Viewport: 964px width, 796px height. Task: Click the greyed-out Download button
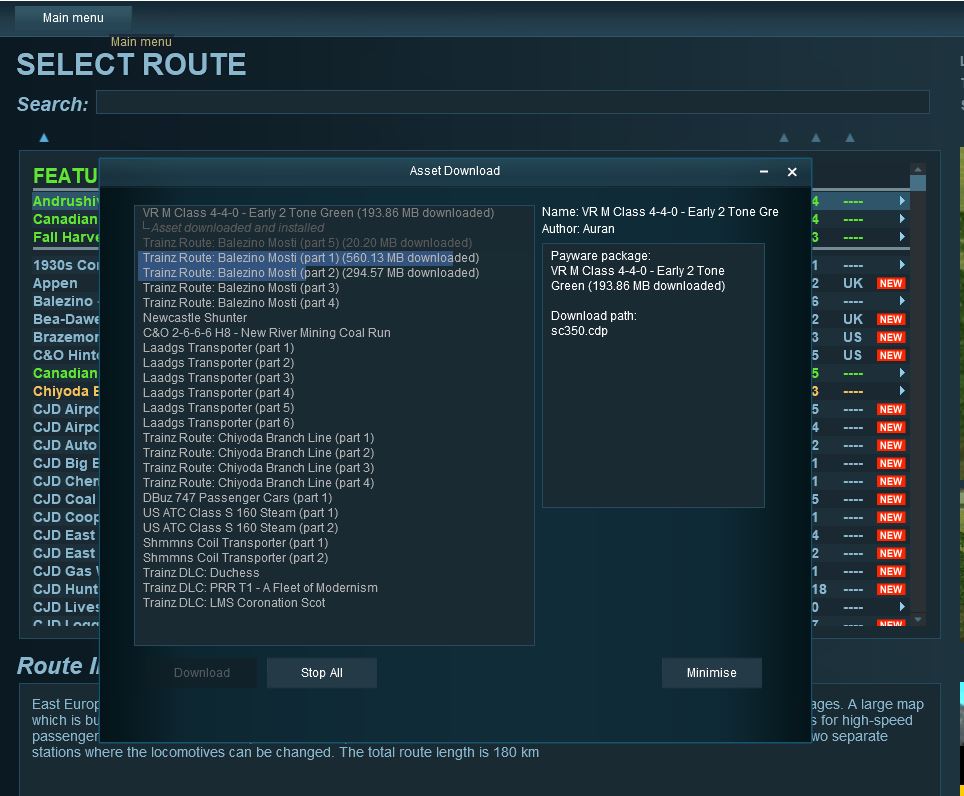(x=202, y=672)
